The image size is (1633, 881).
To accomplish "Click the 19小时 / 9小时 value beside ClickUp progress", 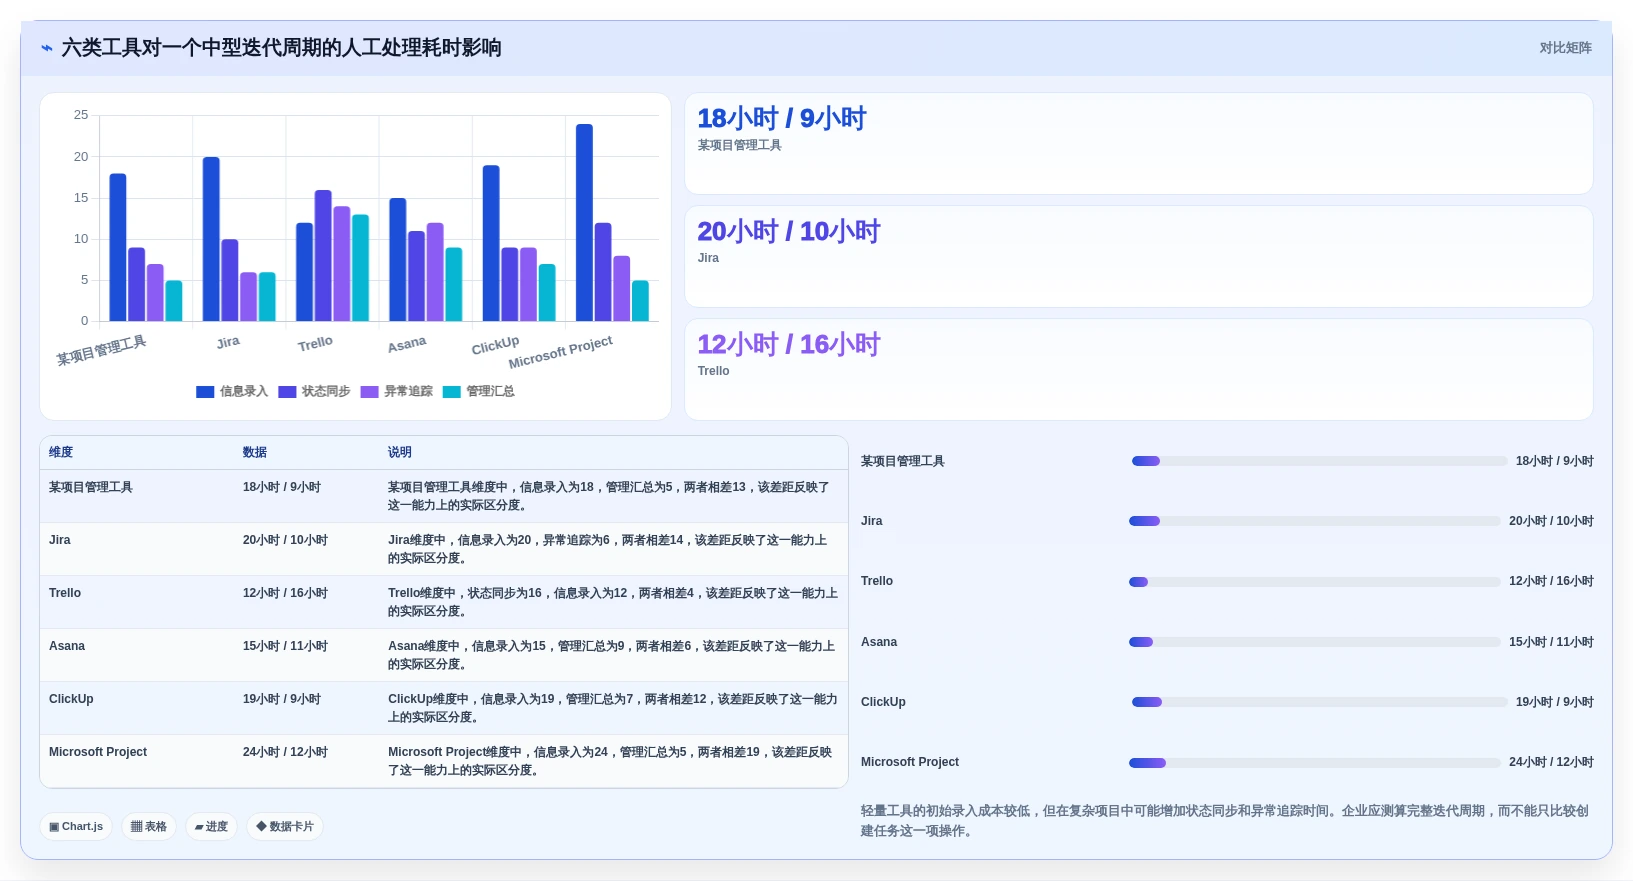I will pyautogui.click(x=1554, y=702).
